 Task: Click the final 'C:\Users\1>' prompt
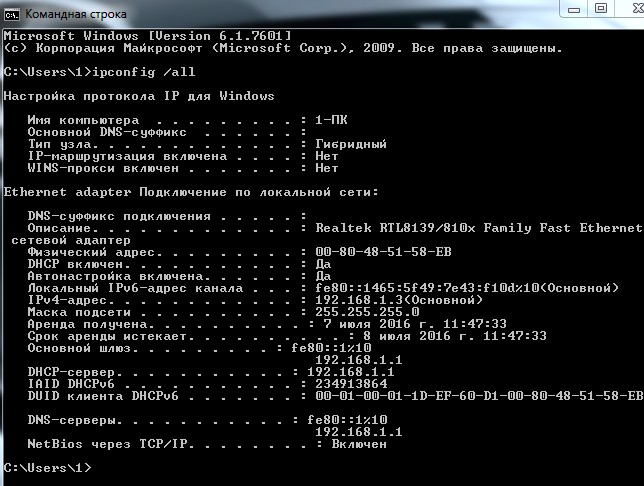click(47, 468)
